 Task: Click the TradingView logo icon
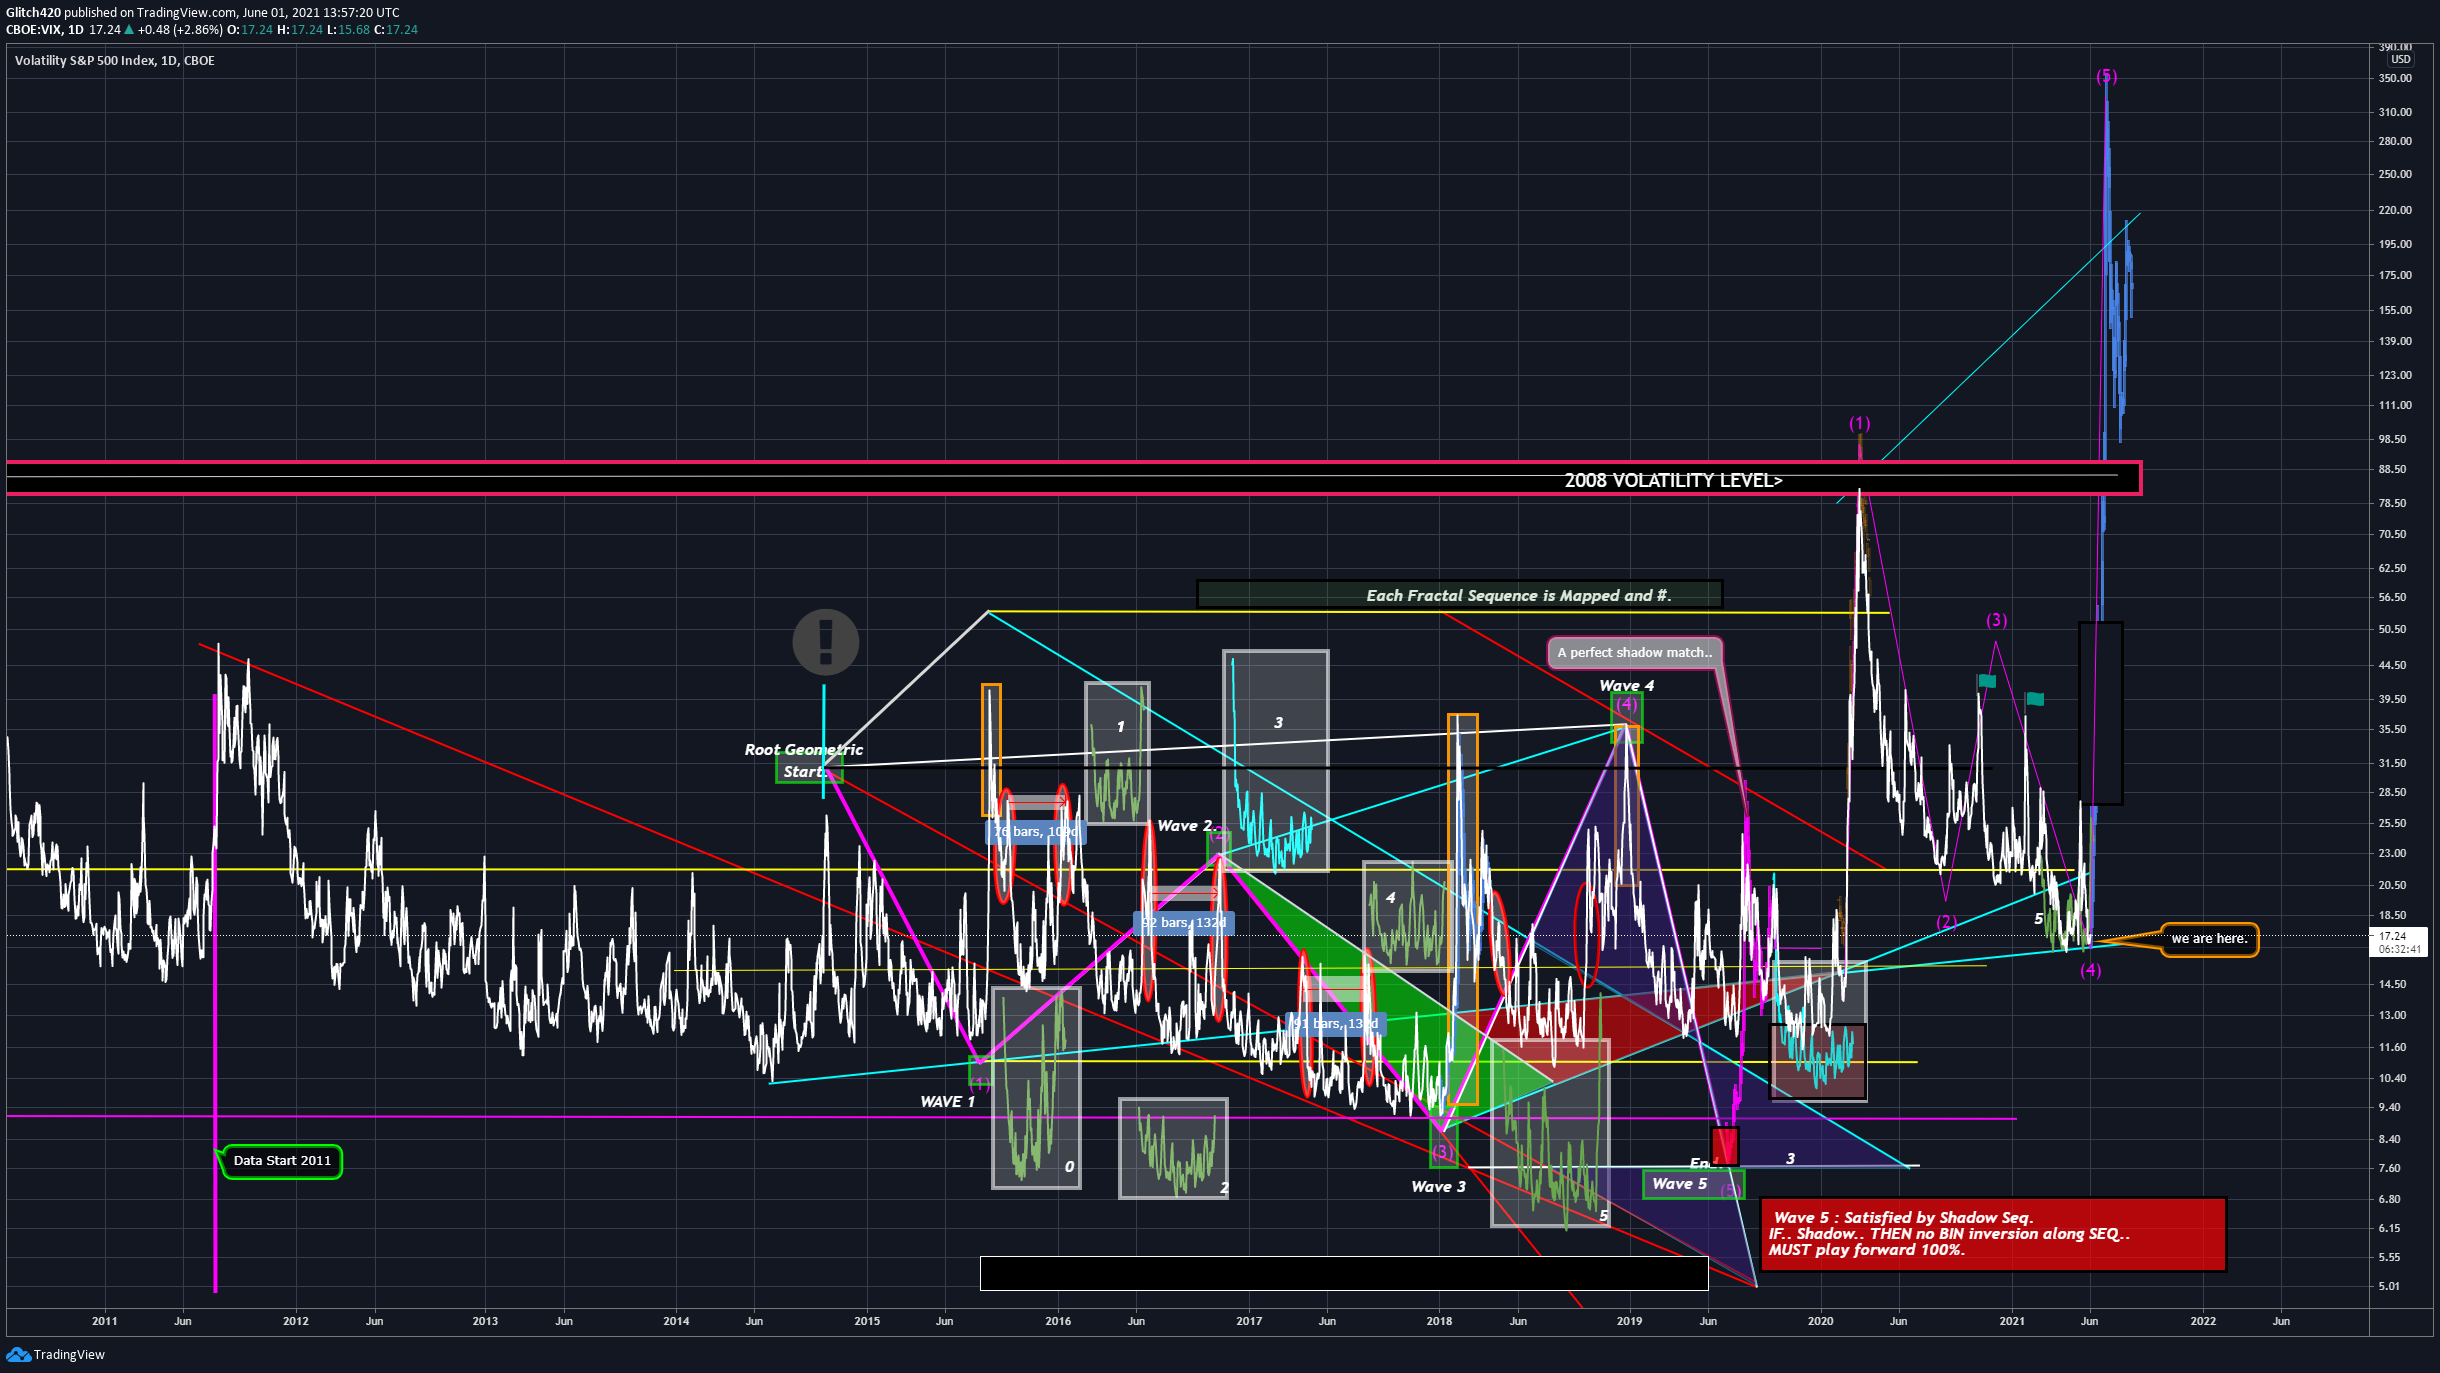pyautogui.click(x=18, y=1355)
